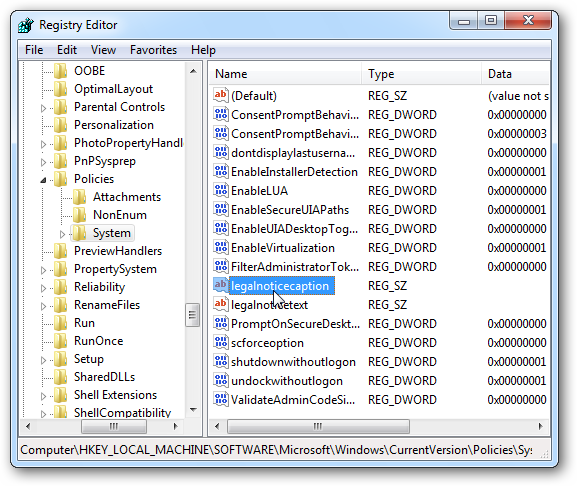Viewport: 577px width, 486px height.
Task: Open the Edit menu
Action: point(67,50)
